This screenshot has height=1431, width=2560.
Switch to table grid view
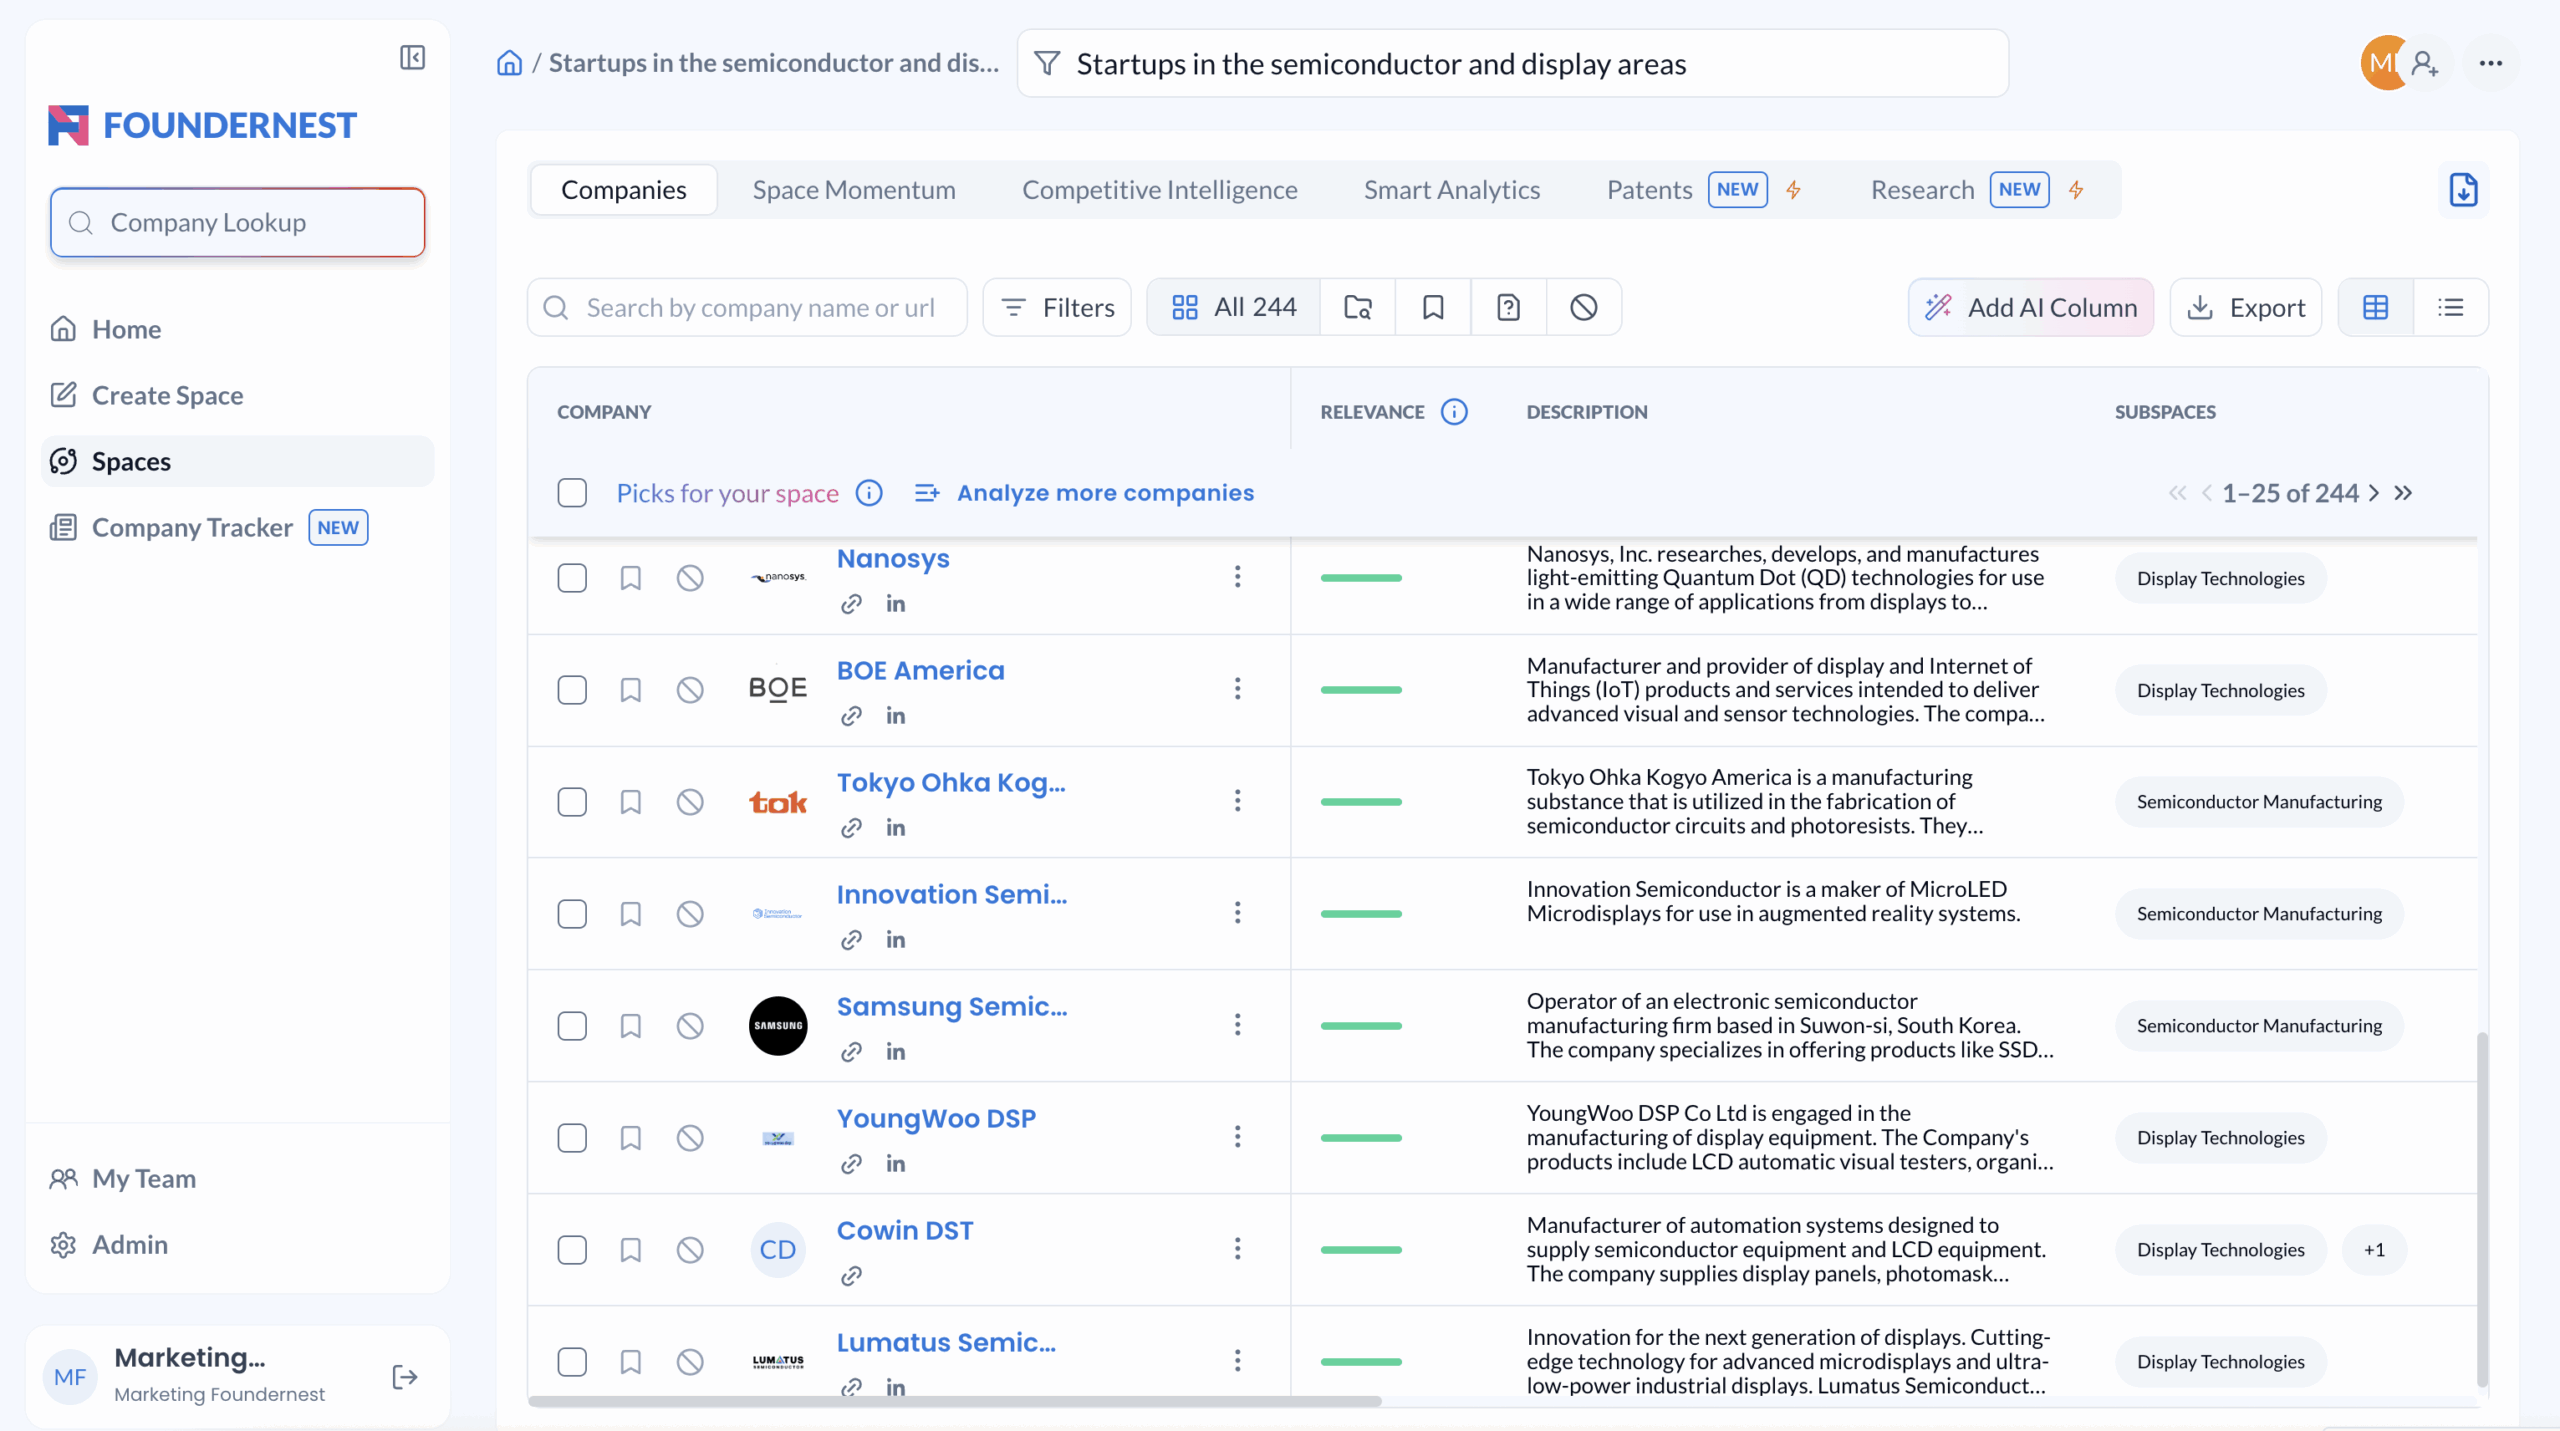point(2375,307)
